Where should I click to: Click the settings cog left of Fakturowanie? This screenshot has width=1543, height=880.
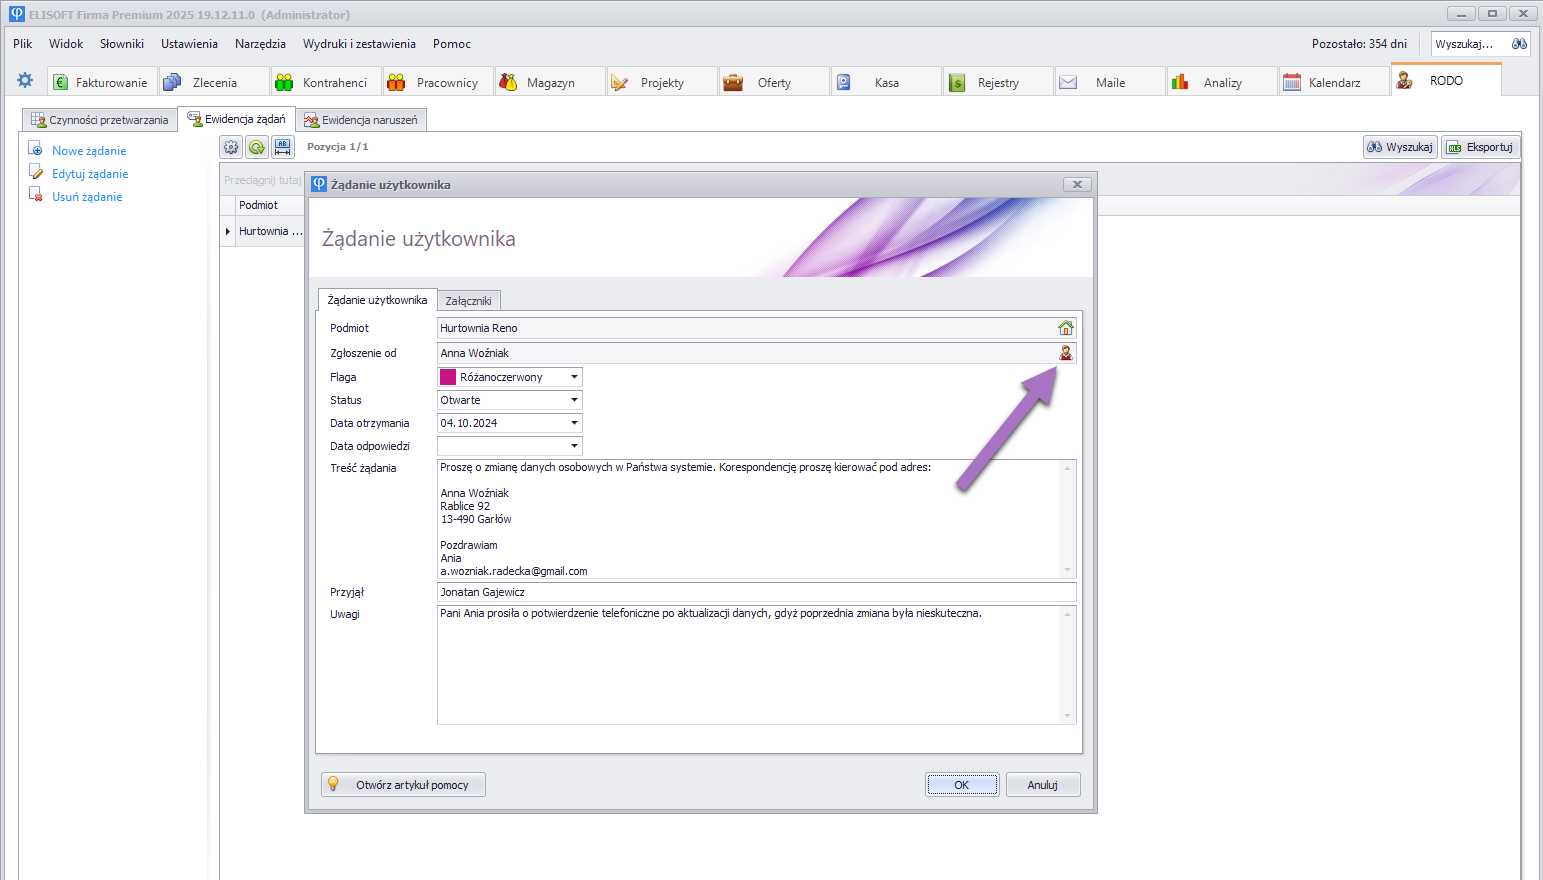25,81
